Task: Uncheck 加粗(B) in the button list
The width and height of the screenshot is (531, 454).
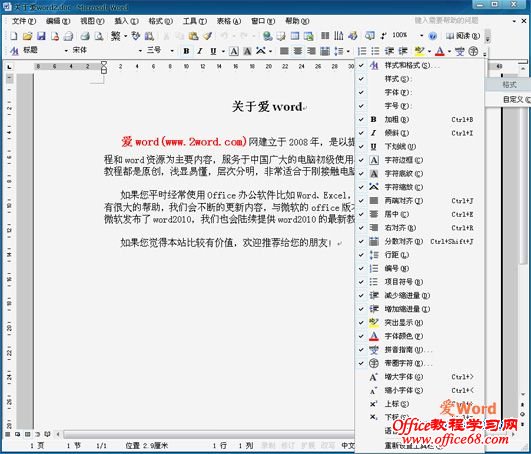Action: tap(419, 120)
